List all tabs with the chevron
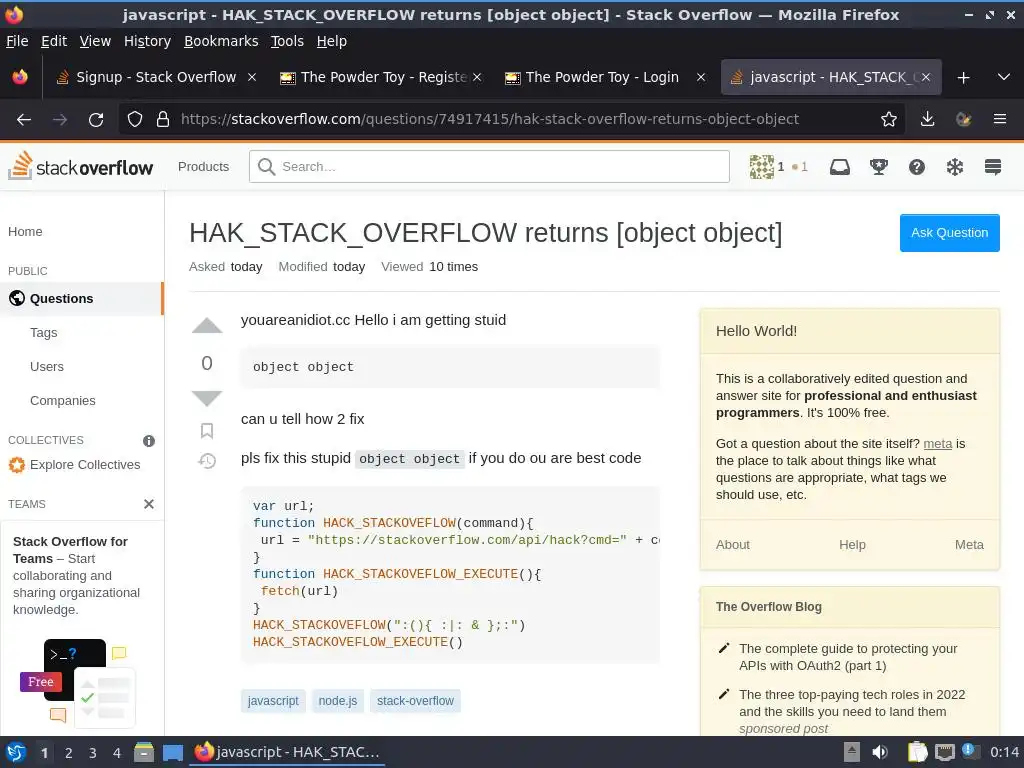 (1004, 77)
